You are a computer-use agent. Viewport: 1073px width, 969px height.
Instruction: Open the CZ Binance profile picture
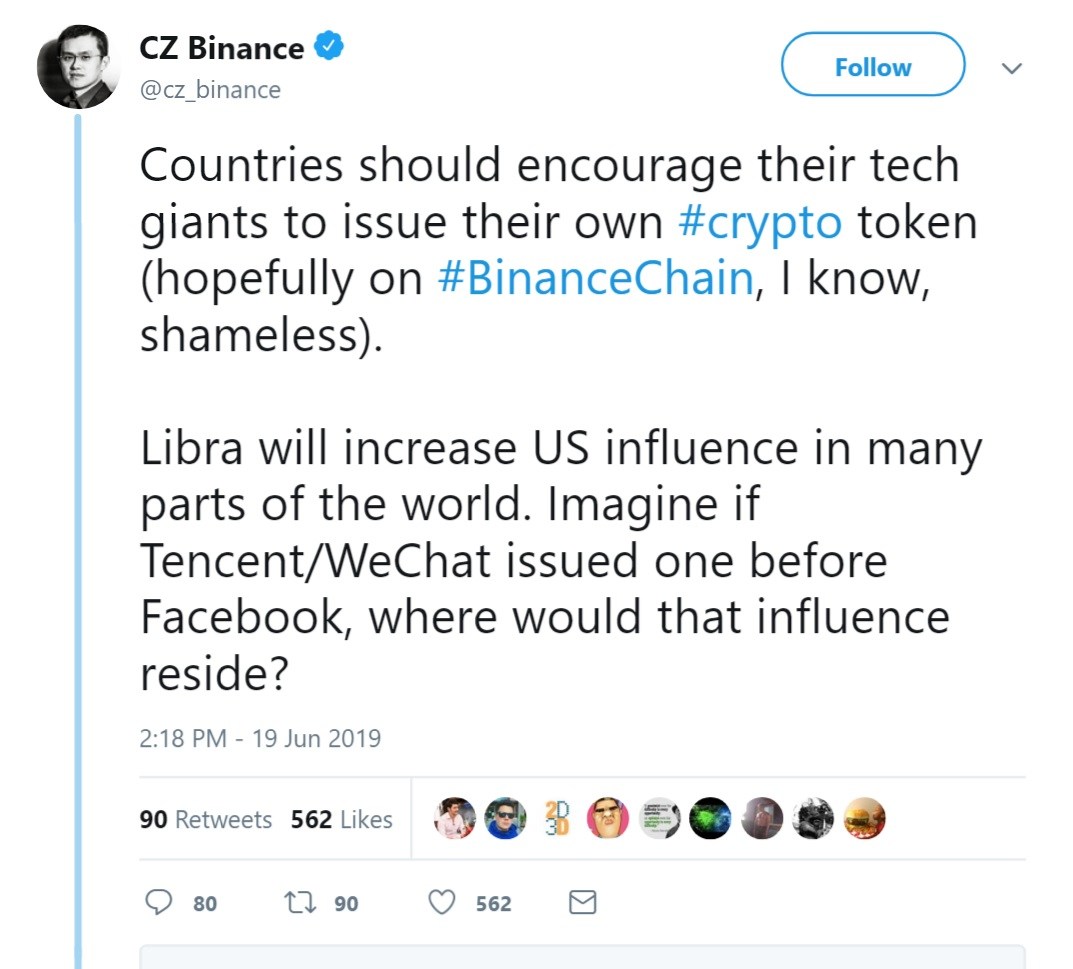click(x=78, y=69)
